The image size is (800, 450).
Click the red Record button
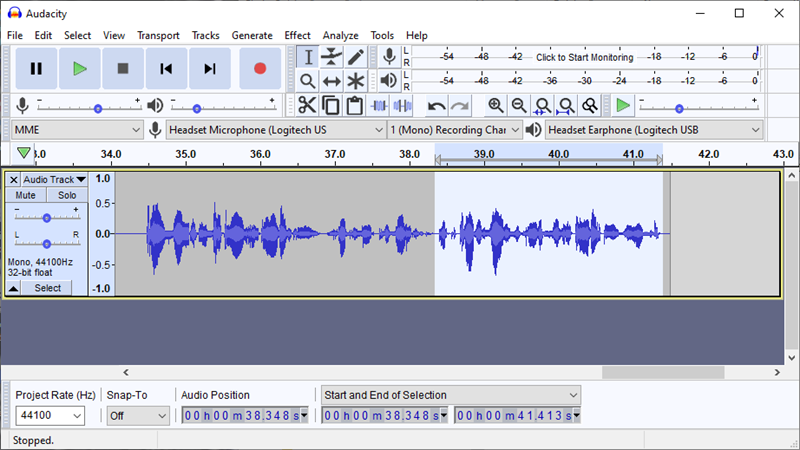point(260,68)
